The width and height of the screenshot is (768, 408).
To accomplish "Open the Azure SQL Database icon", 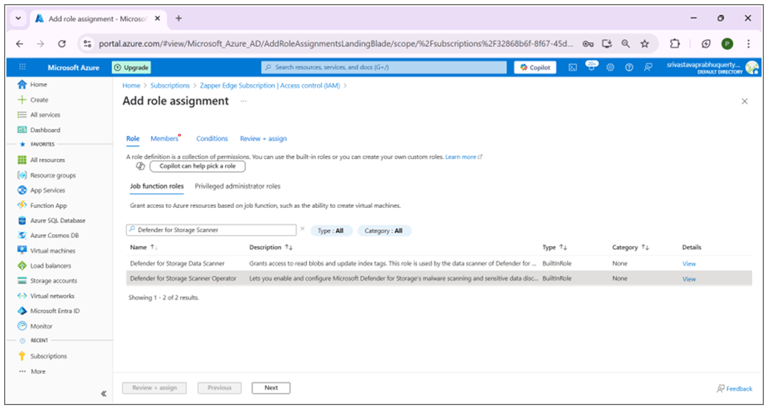I will click(x=22, y=220).
